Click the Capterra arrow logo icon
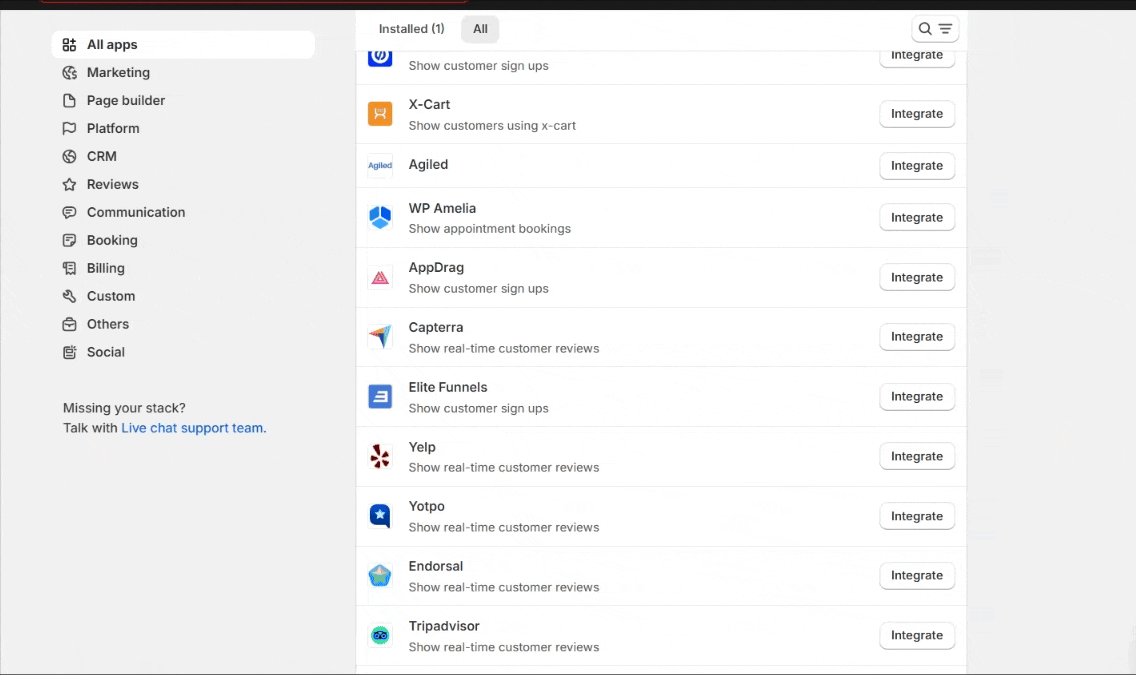Viewport: 1136px width, 675px height. point(380,337)
